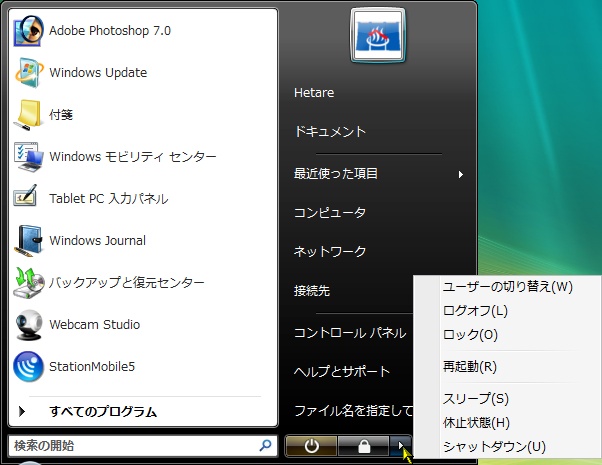The image size is (602, 465).
Task: Open バックアップと復元センター icon
Action: point(28,283)
